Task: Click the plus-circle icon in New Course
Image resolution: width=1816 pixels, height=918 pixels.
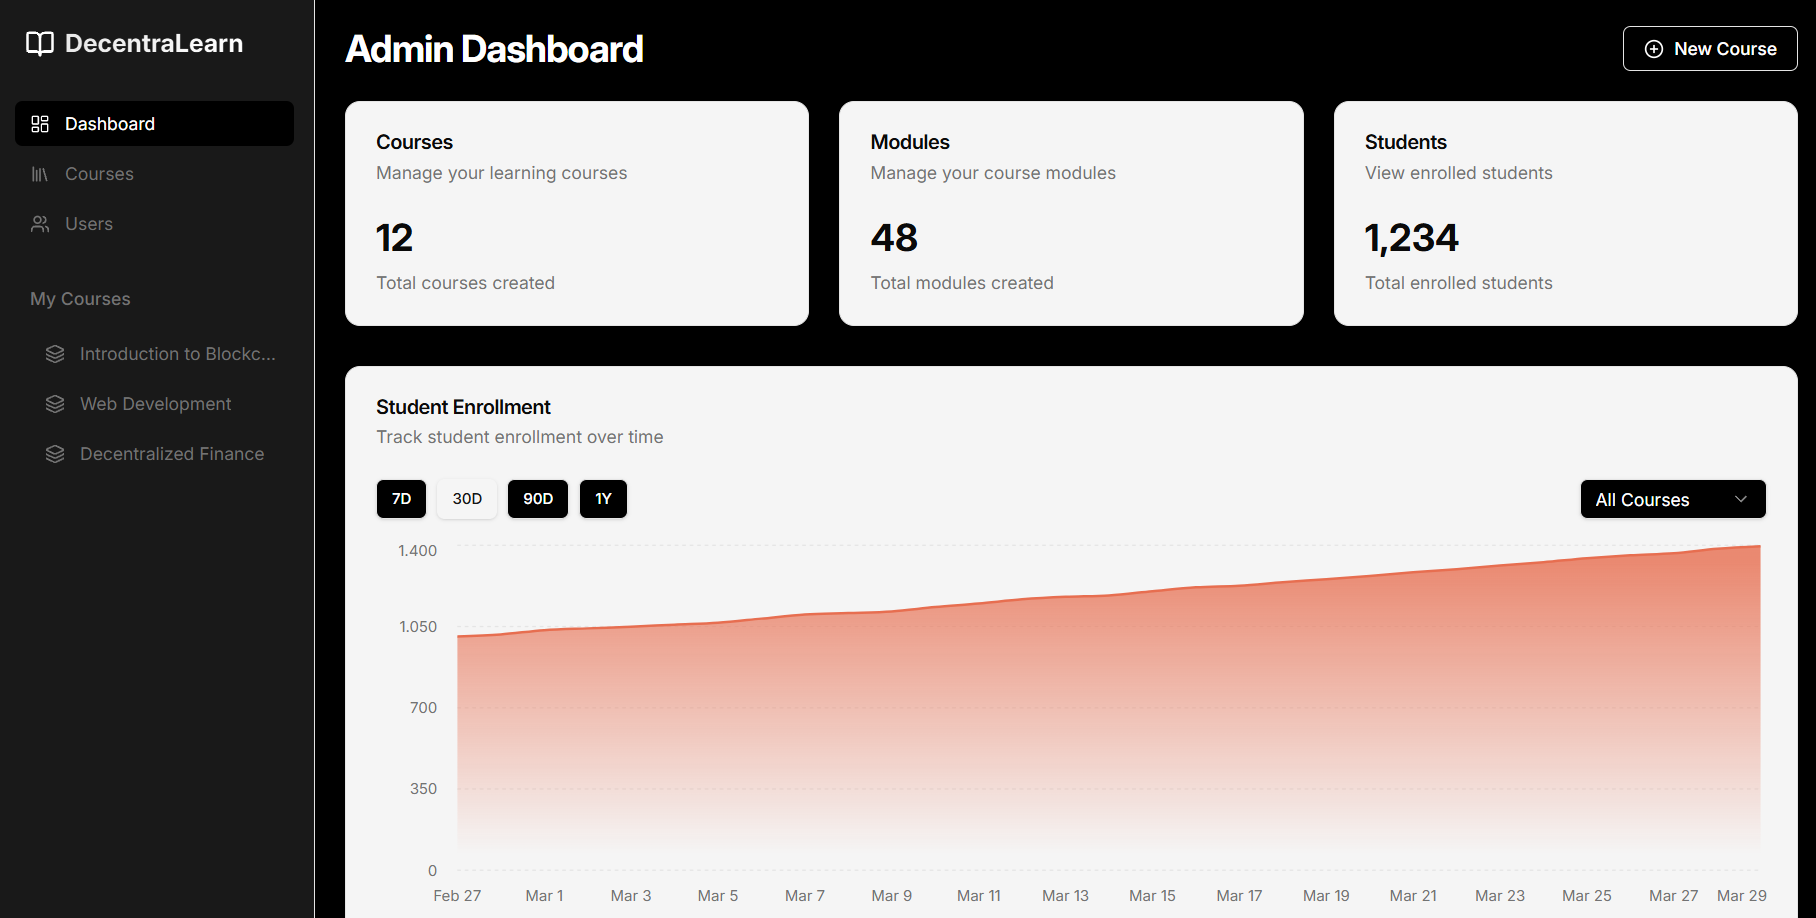Action: [1654, 49]
